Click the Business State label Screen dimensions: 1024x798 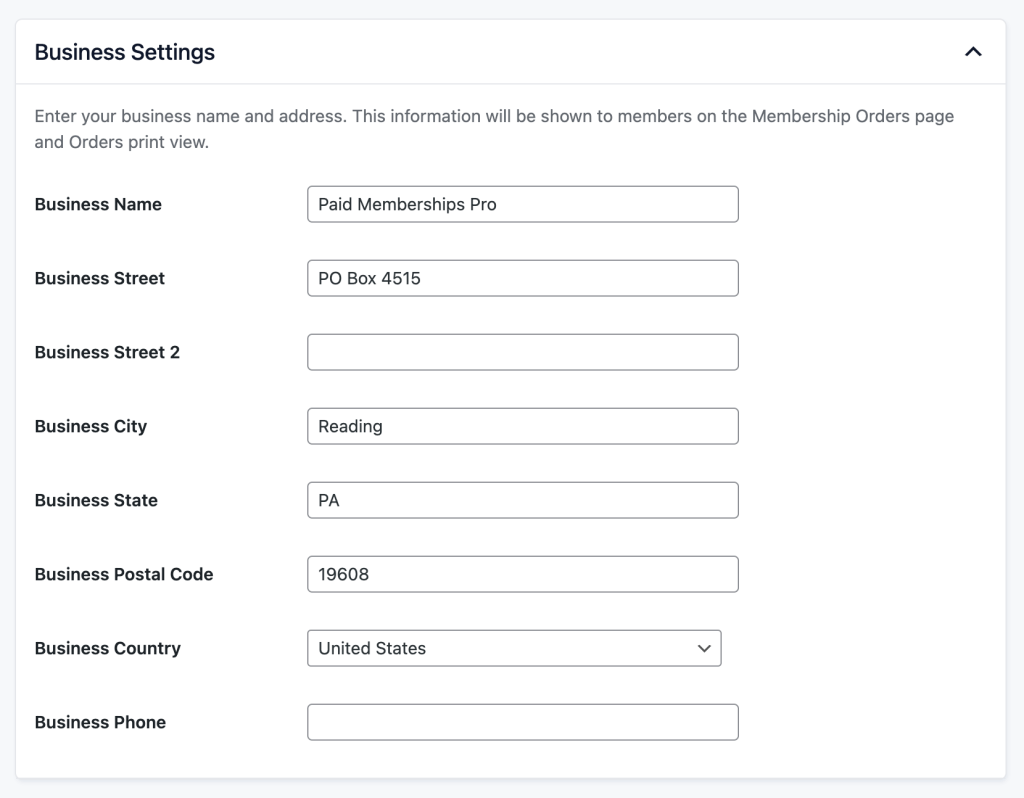(96, 500)
